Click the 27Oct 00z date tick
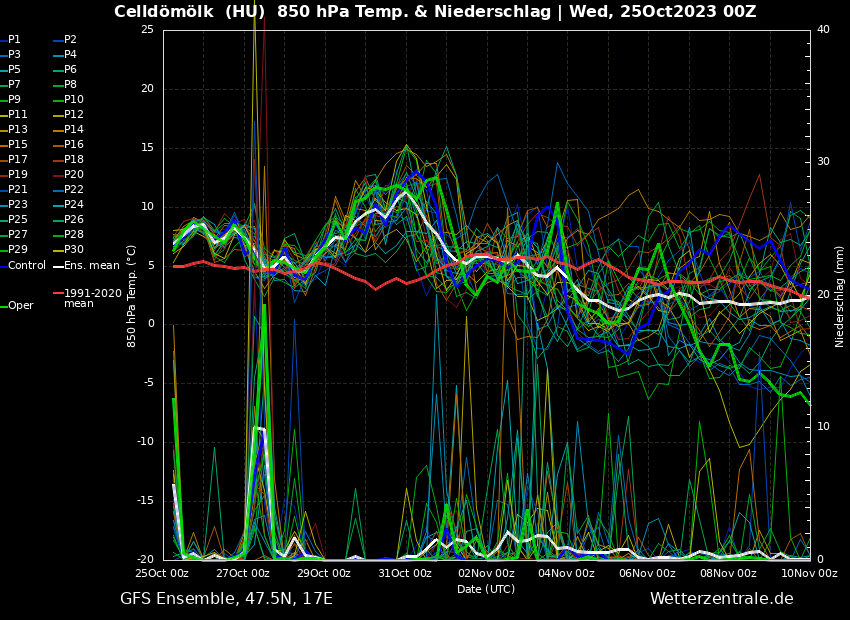This screenshot has width=850, height=620. [x=243, y=574]
